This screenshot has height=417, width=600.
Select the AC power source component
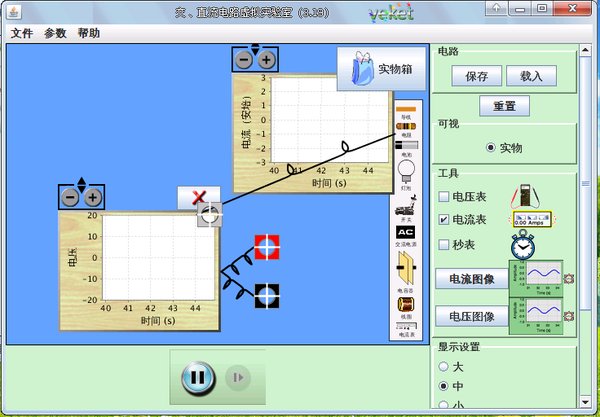[406, 232]
